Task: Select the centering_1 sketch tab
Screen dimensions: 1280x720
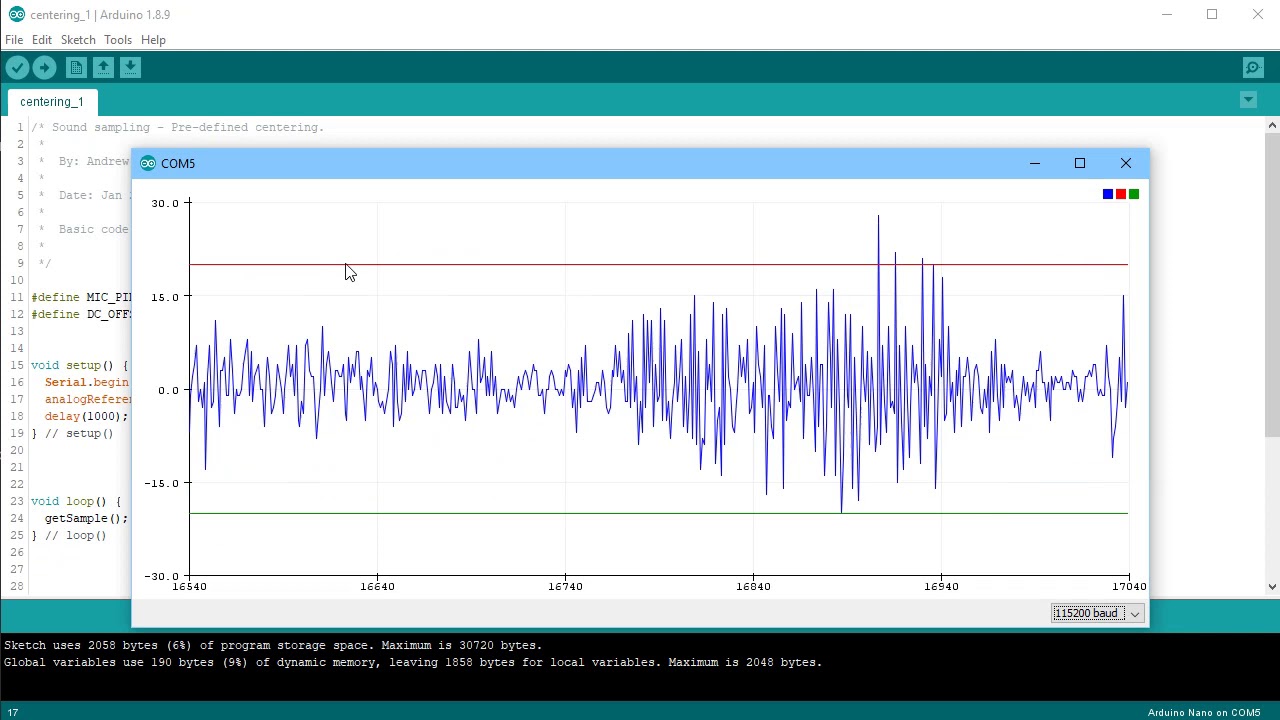Action: (x=52, y=102)
